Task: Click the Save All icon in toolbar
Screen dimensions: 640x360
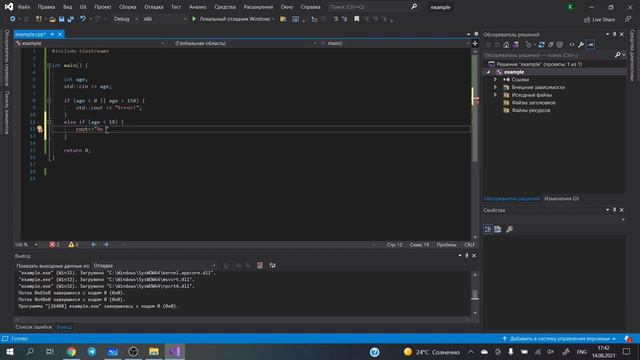Action: pos(71,19)
